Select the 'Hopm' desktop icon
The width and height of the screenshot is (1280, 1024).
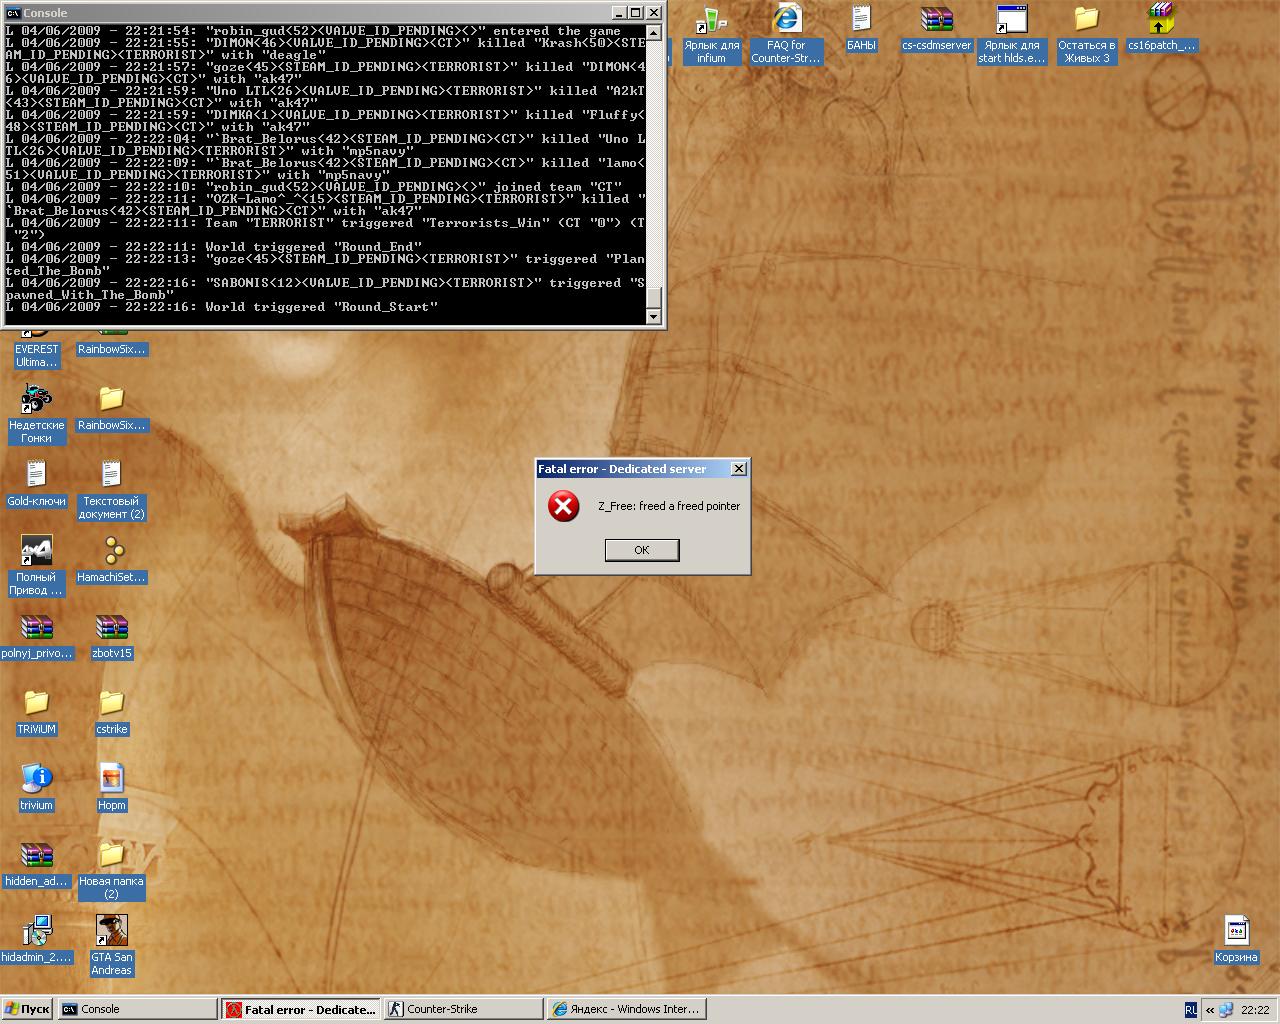point(111,788)
